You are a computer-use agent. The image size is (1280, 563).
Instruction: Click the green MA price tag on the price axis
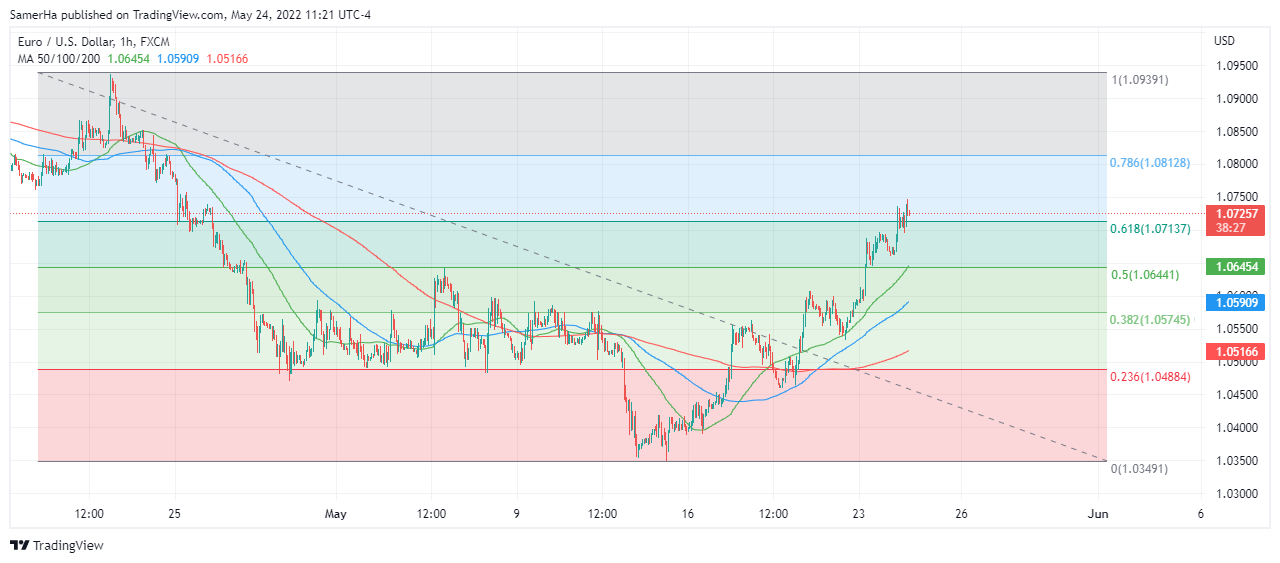pyautogui.click(x=1237, y=267)
